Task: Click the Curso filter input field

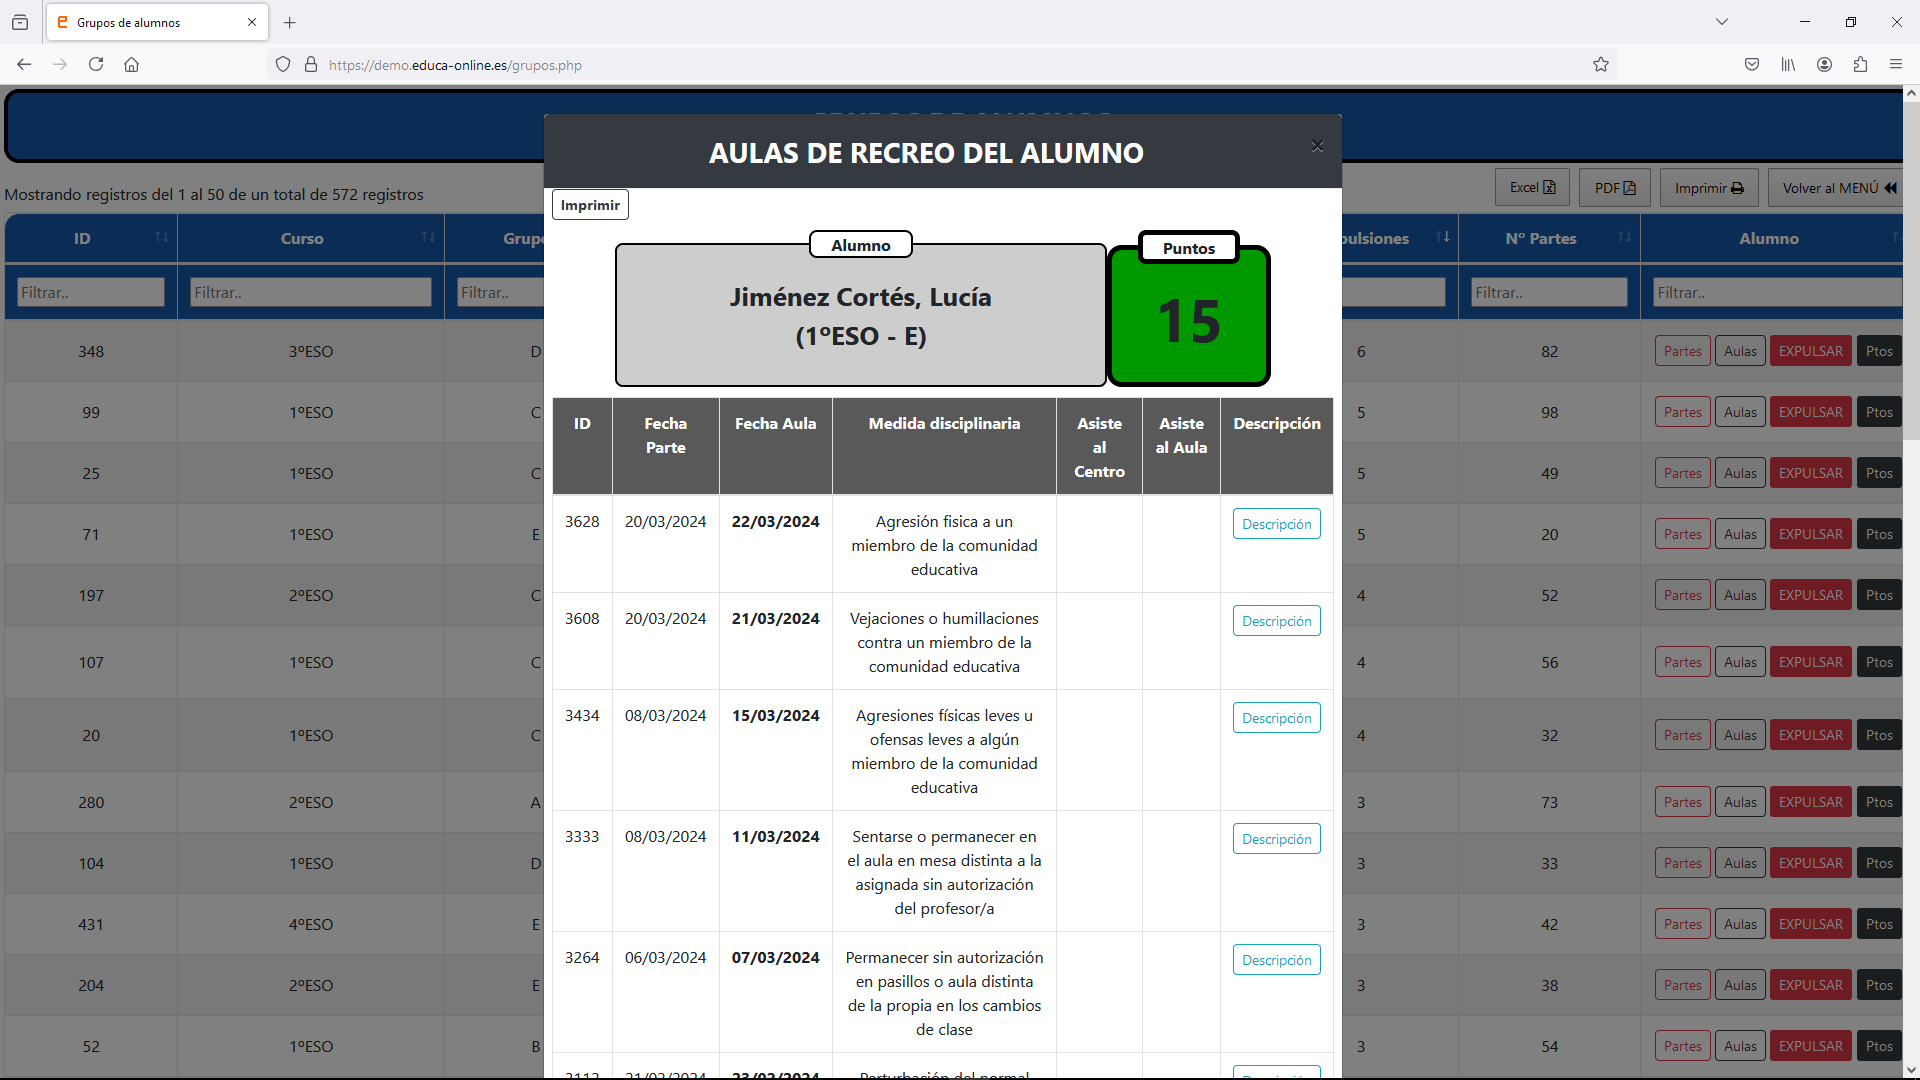Action: [x=310, y=292]
